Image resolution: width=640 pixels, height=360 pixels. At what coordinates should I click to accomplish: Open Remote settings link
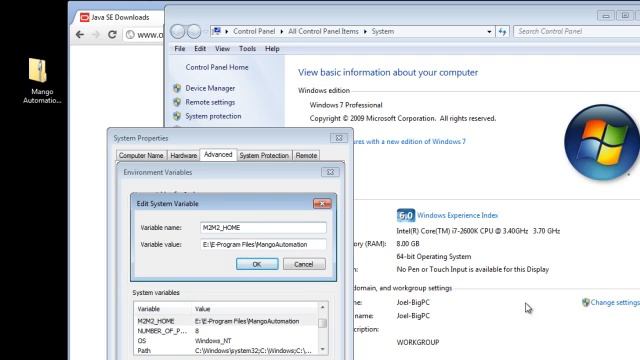[210, 102]
